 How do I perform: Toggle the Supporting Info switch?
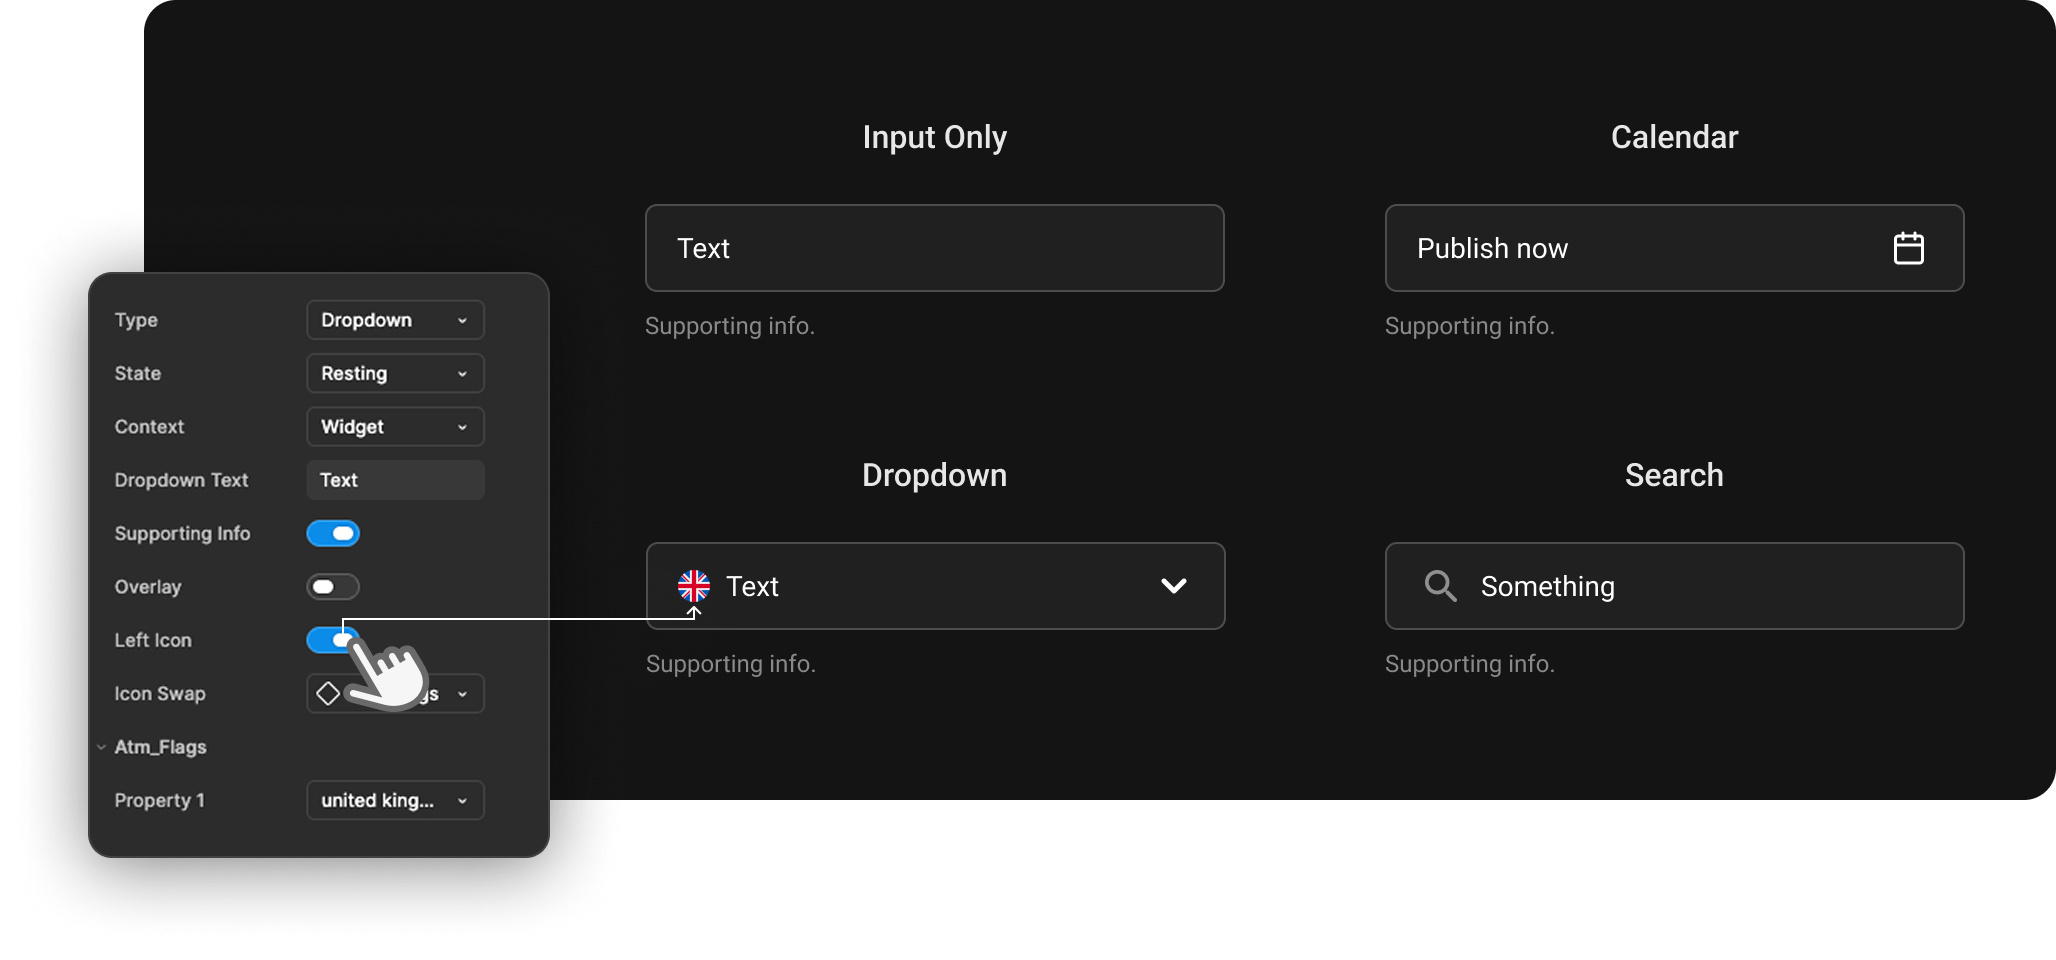pyautogui.click(x=333, y=533)
